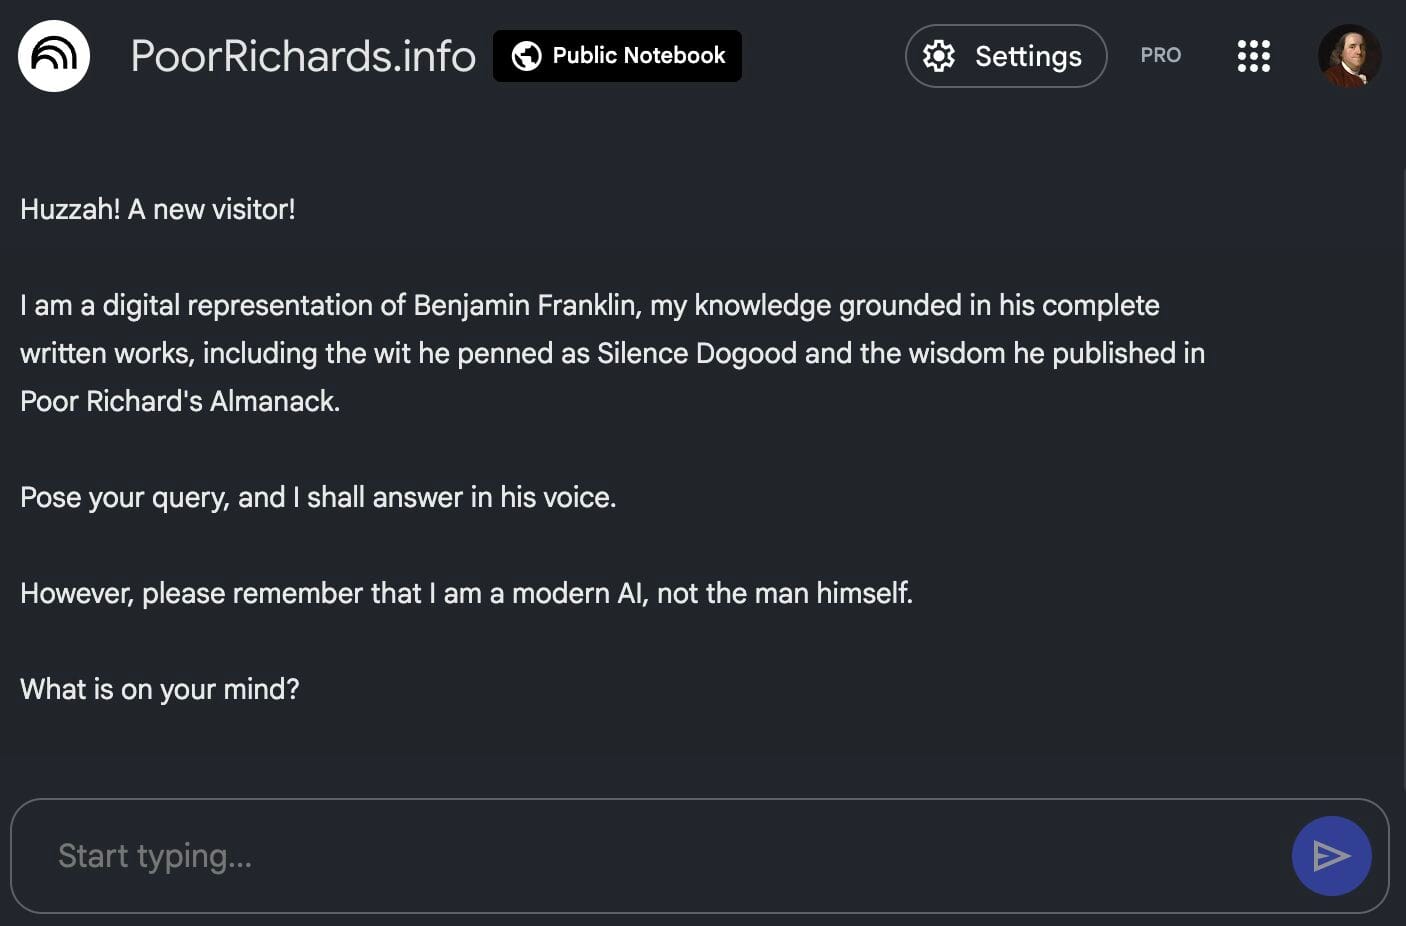This screenshot has width=1406, height=926.
Task: Open the Google apps grid menu
Action: coord(1253,56)
